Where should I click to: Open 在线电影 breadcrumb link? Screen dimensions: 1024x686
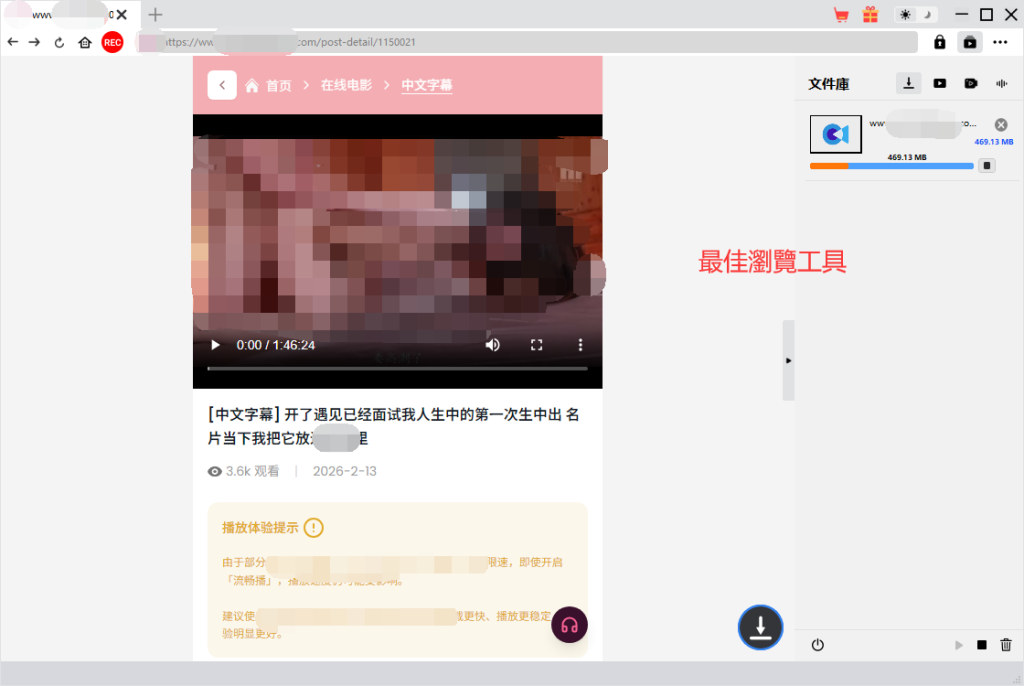(x=346, y=85)
